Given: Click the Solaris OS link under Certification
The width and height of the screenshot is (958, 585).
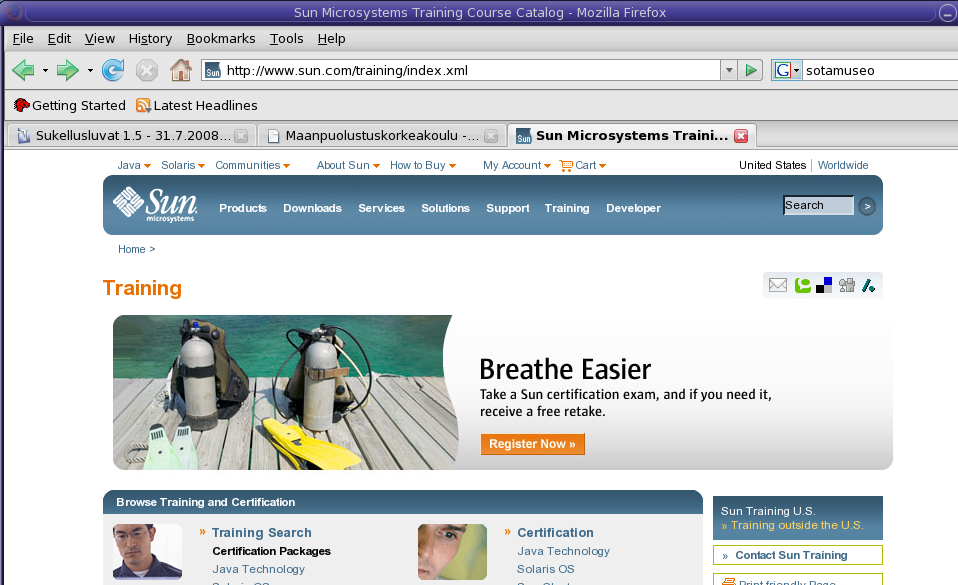Looking at the screenshot, I should pyautogui.click(x=546, y=569).
